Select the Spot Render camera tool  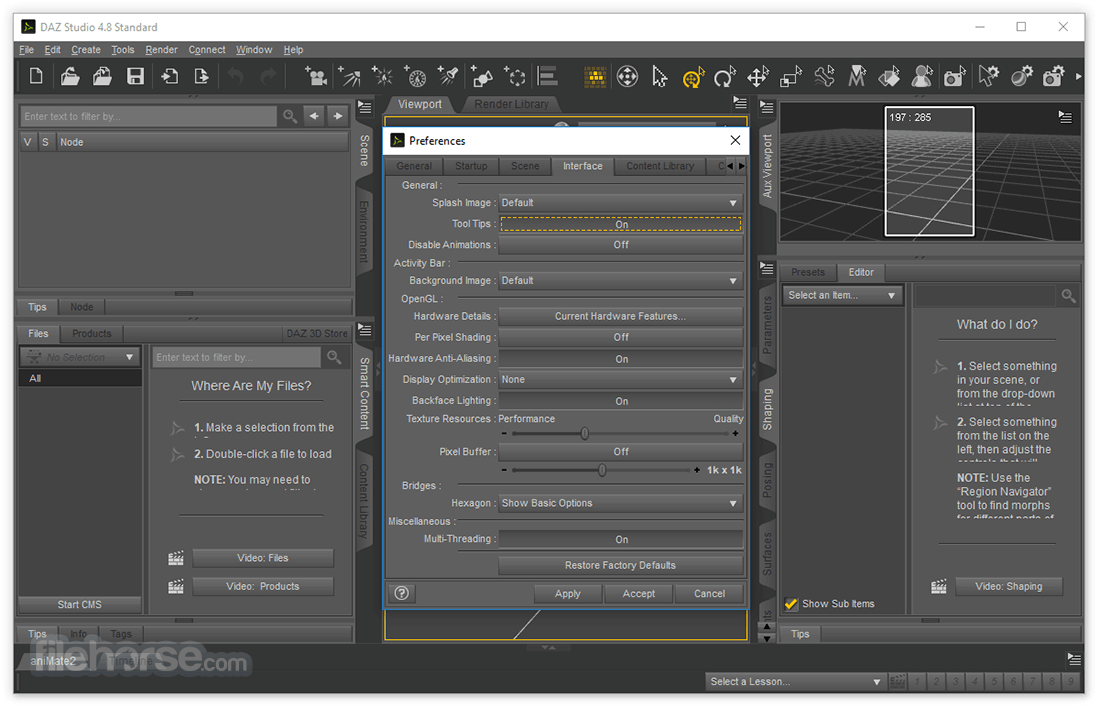954,76
